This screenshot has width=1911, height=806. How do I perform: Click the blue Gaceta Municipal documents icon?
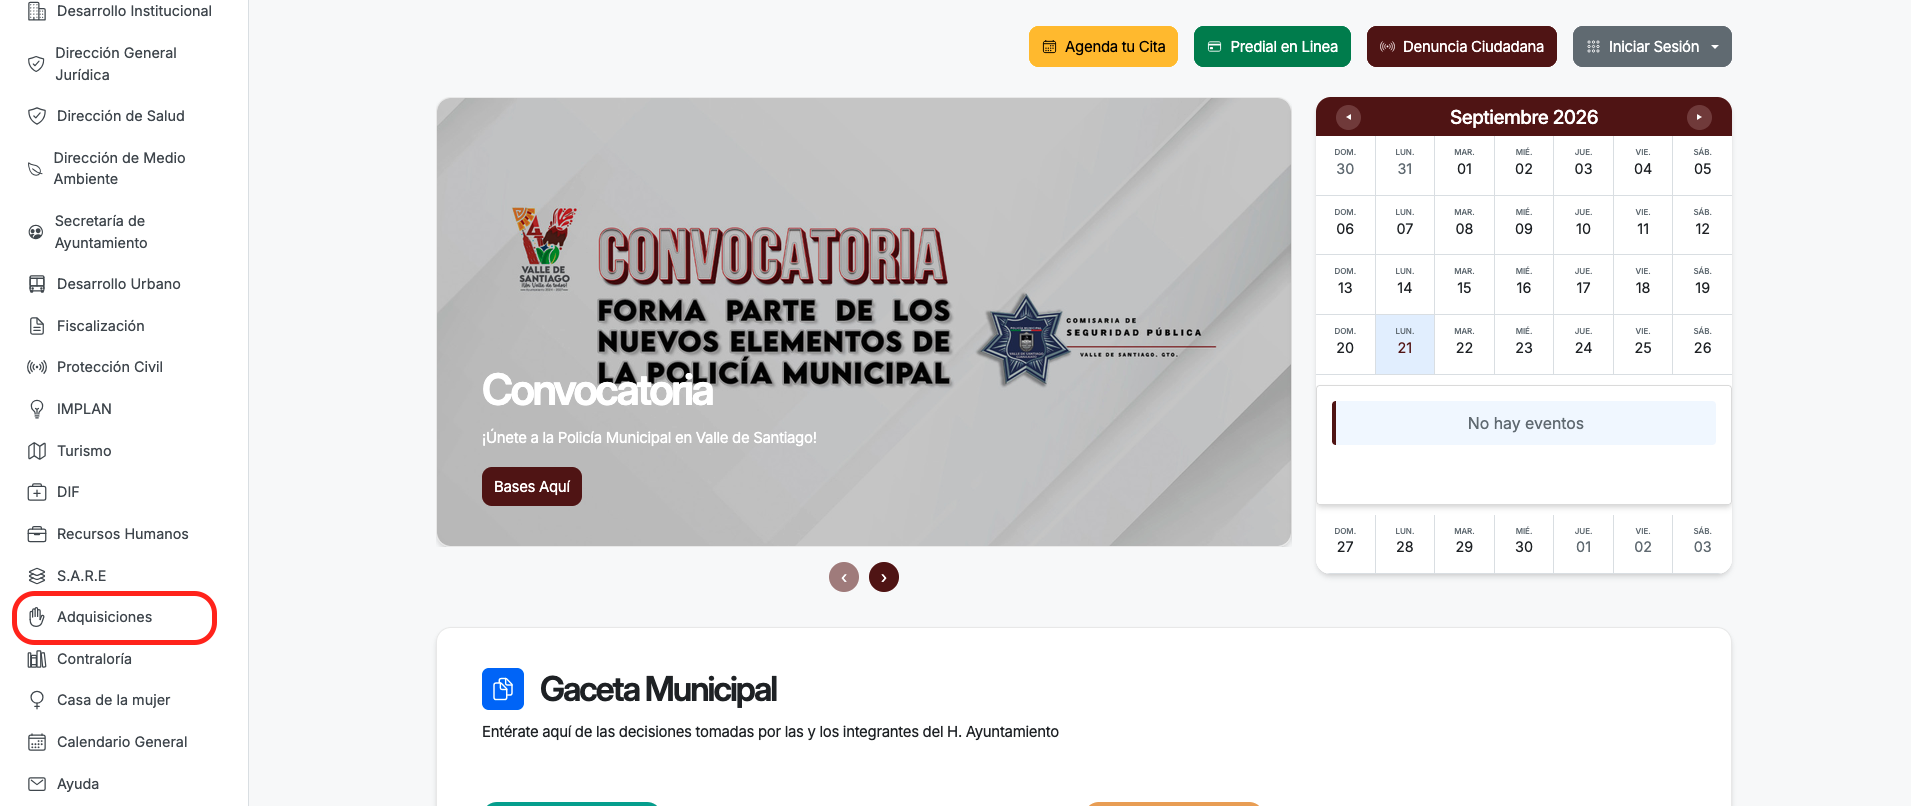pos(503,689)
